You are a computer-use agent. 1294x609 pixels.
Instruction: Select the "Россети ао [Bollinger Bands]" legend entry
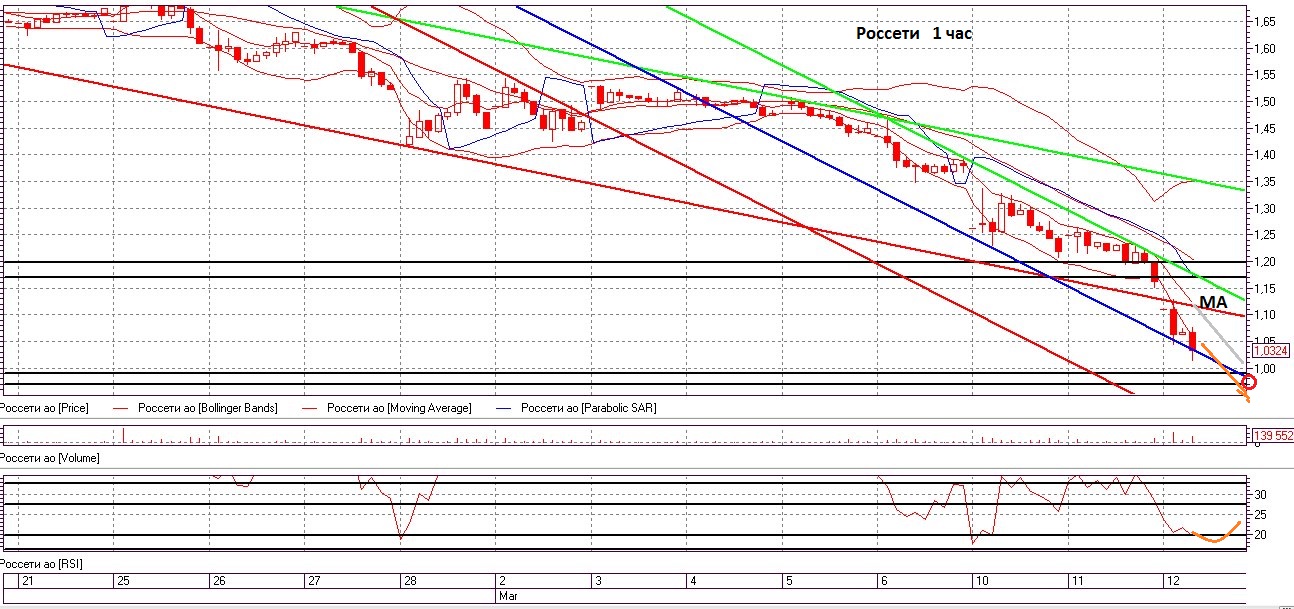click(x=208, y=408)
